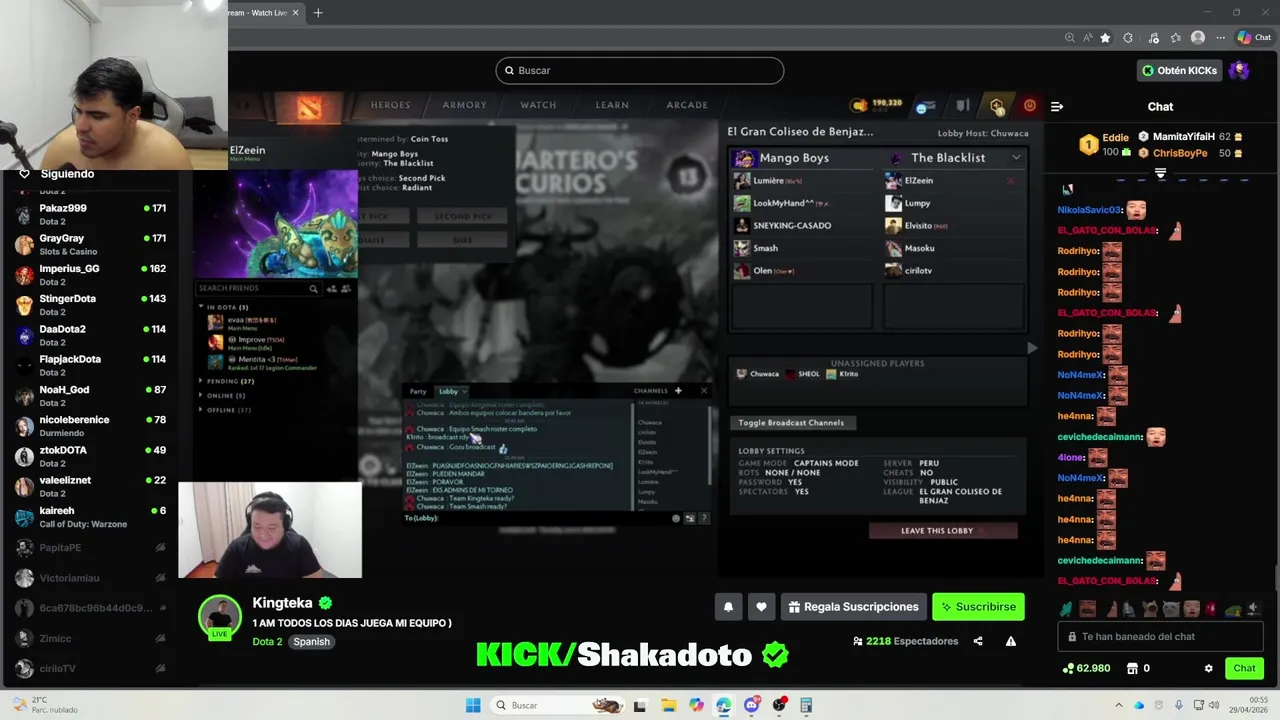Open the ARMORY menu tab
1280x720 pixels.
(x=464, y=105)
